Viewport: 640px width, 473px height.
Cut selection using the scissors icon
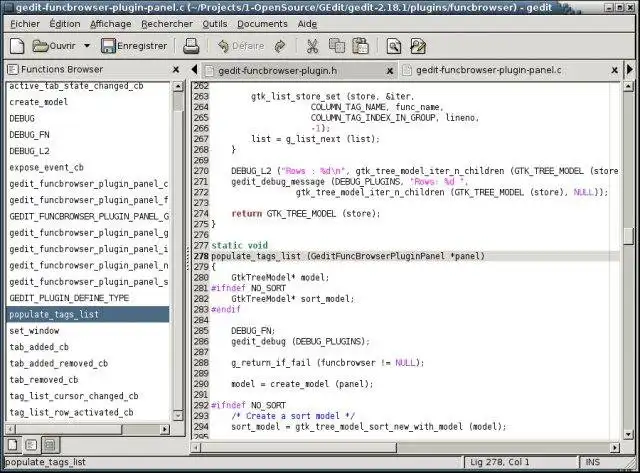click(312, 46)
